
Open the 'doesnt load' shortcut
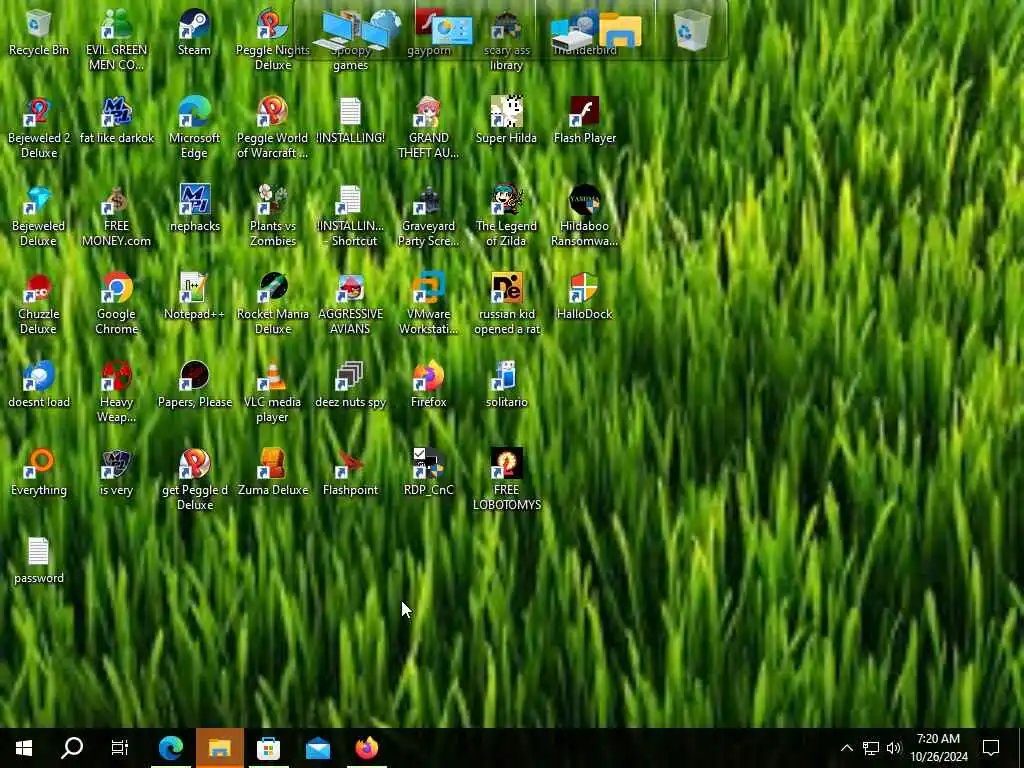click(39, 385)
